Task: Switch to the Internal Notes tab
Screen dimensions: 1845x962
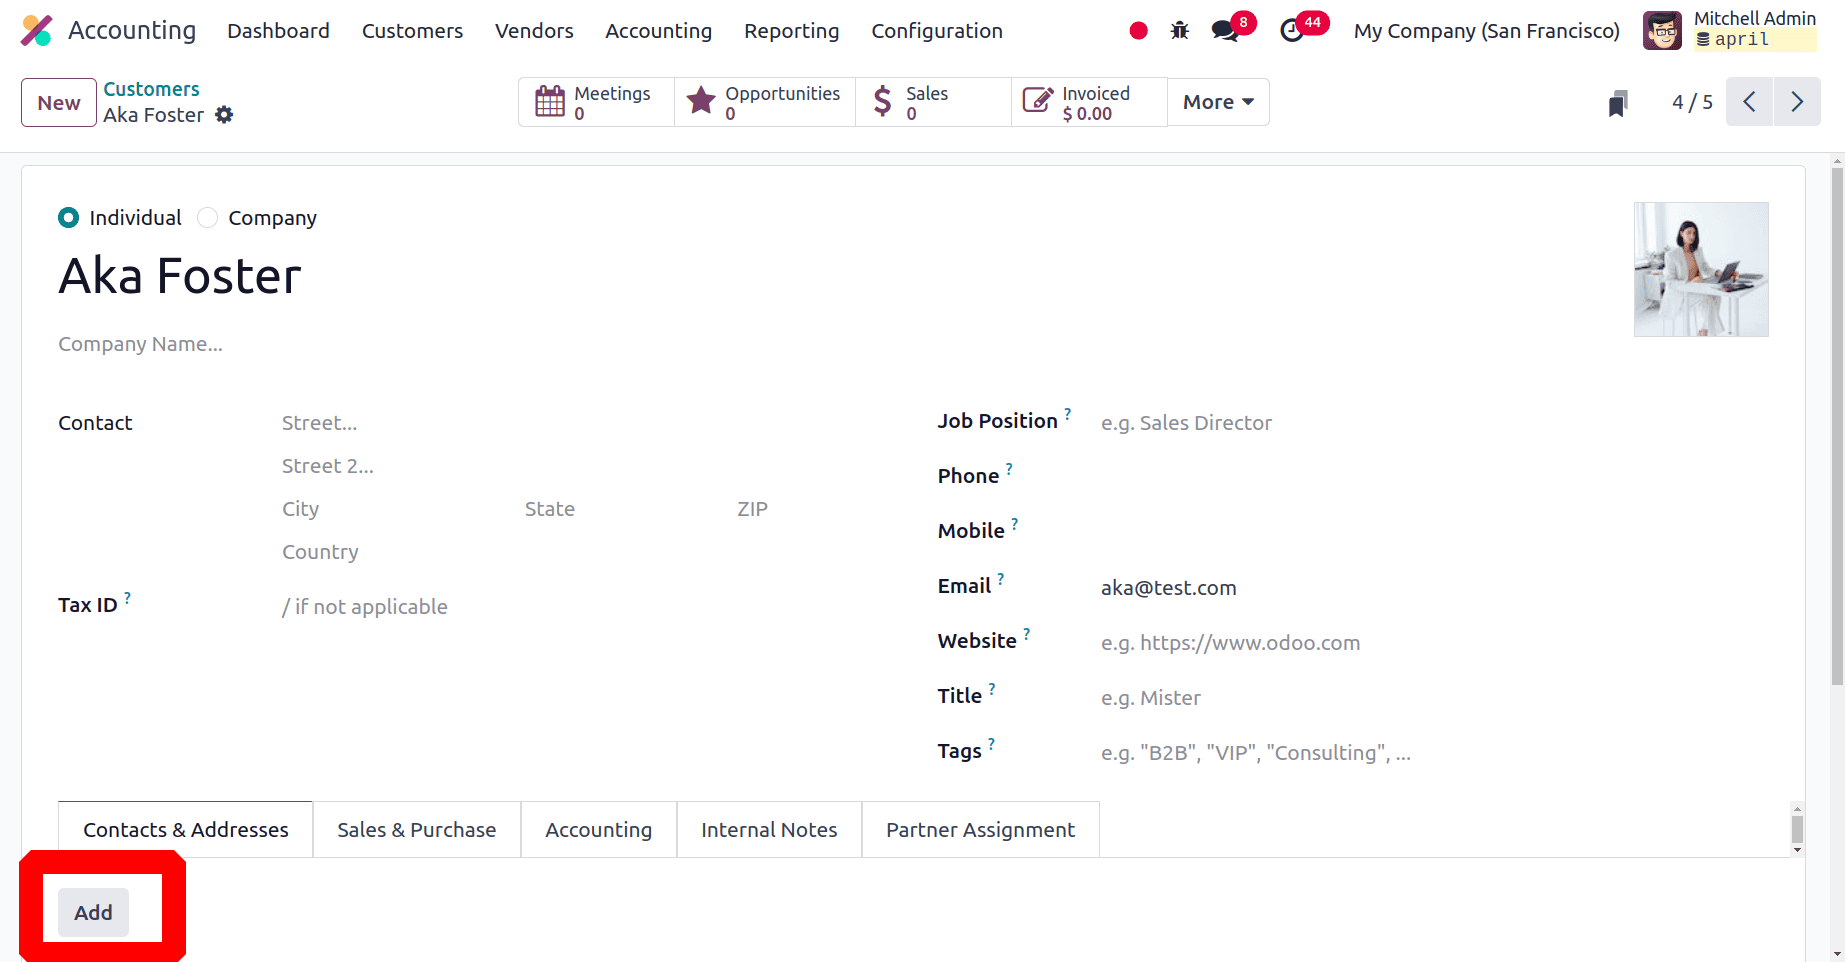Action: point(769,830)
